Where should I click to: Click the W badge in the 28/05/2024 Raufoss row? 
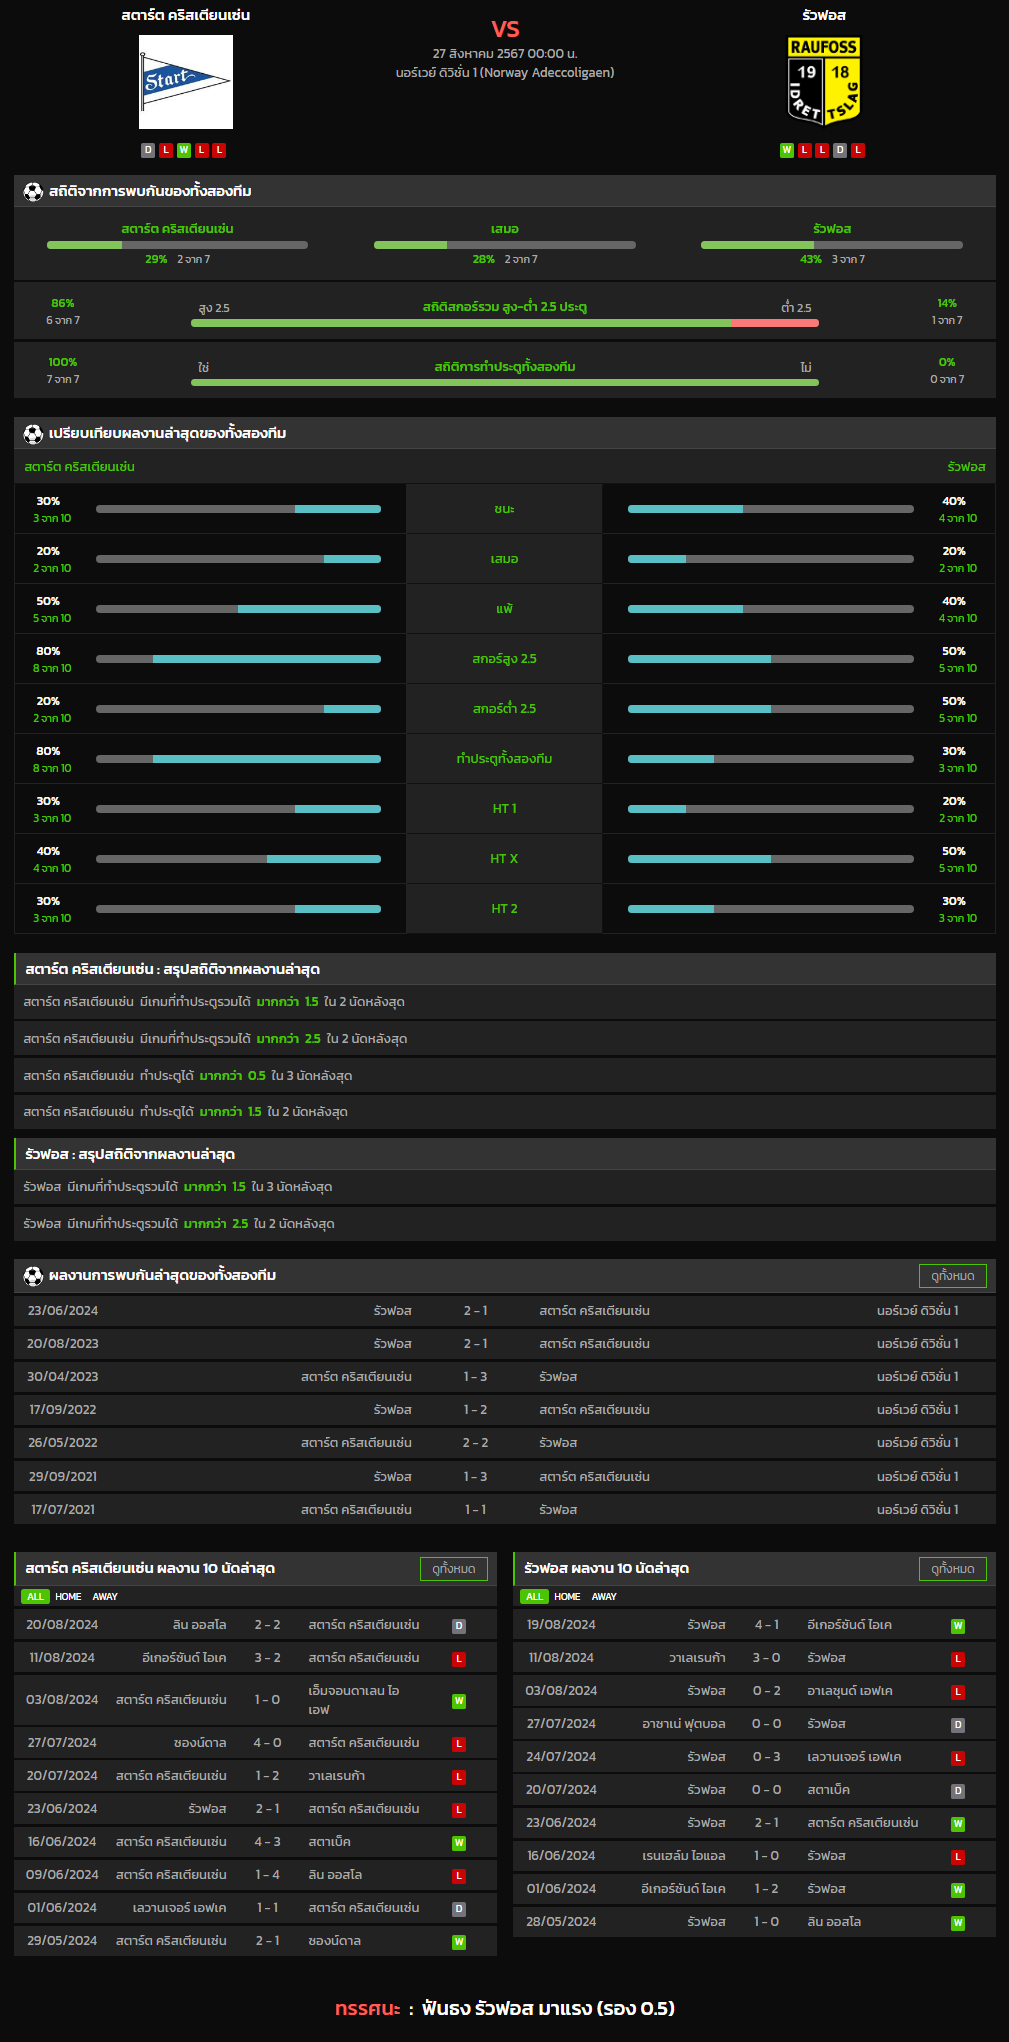(958, 1923)
